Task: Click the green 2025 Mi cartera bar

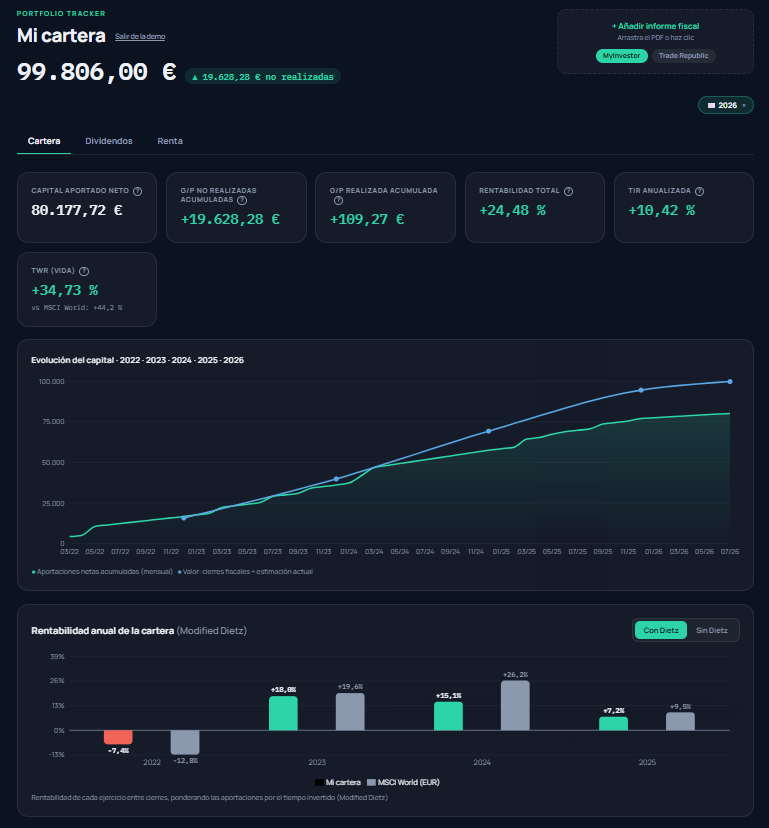Action: (x=614, y=724)
